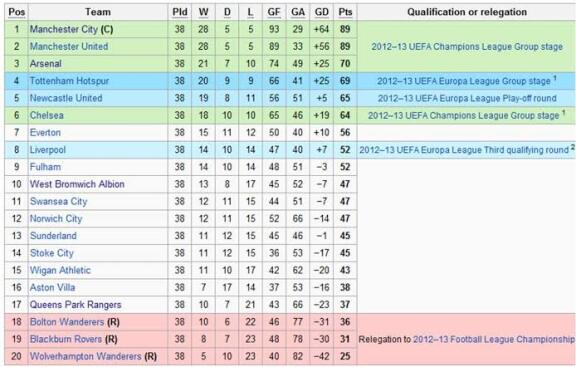Select the Swansea City link
The image size is (576, 367).
(59, 201)
